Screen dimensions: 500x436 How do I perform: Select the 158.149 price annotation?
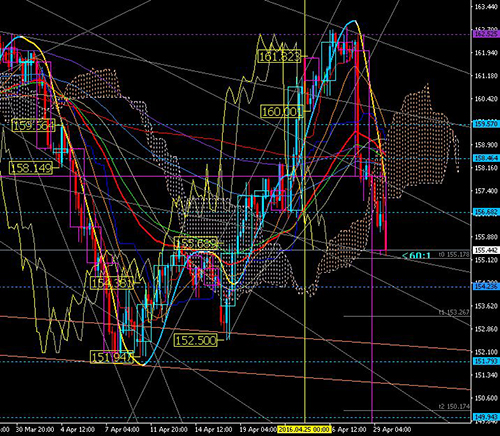point(31,168)
